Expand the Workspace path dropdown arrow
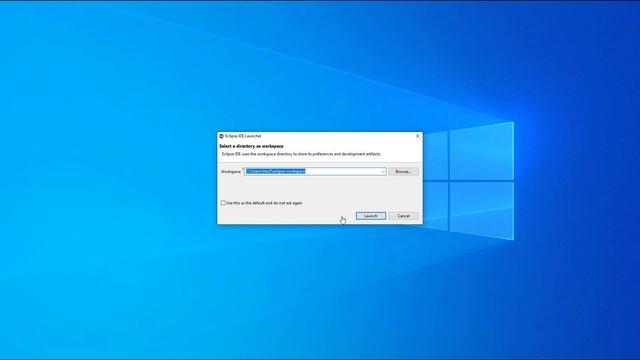The height and width of the screenshot is (360, 640). click(383, 171)
